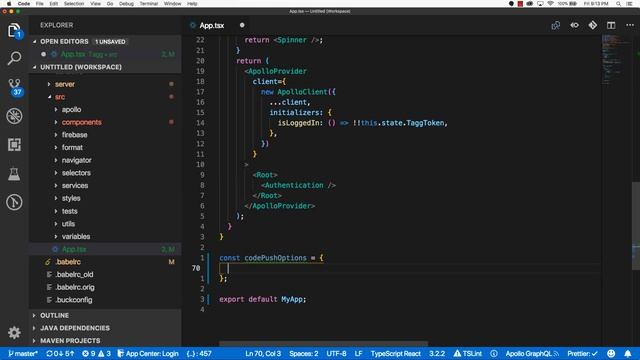Click the {.}: 457 status item

coord(199,353)
